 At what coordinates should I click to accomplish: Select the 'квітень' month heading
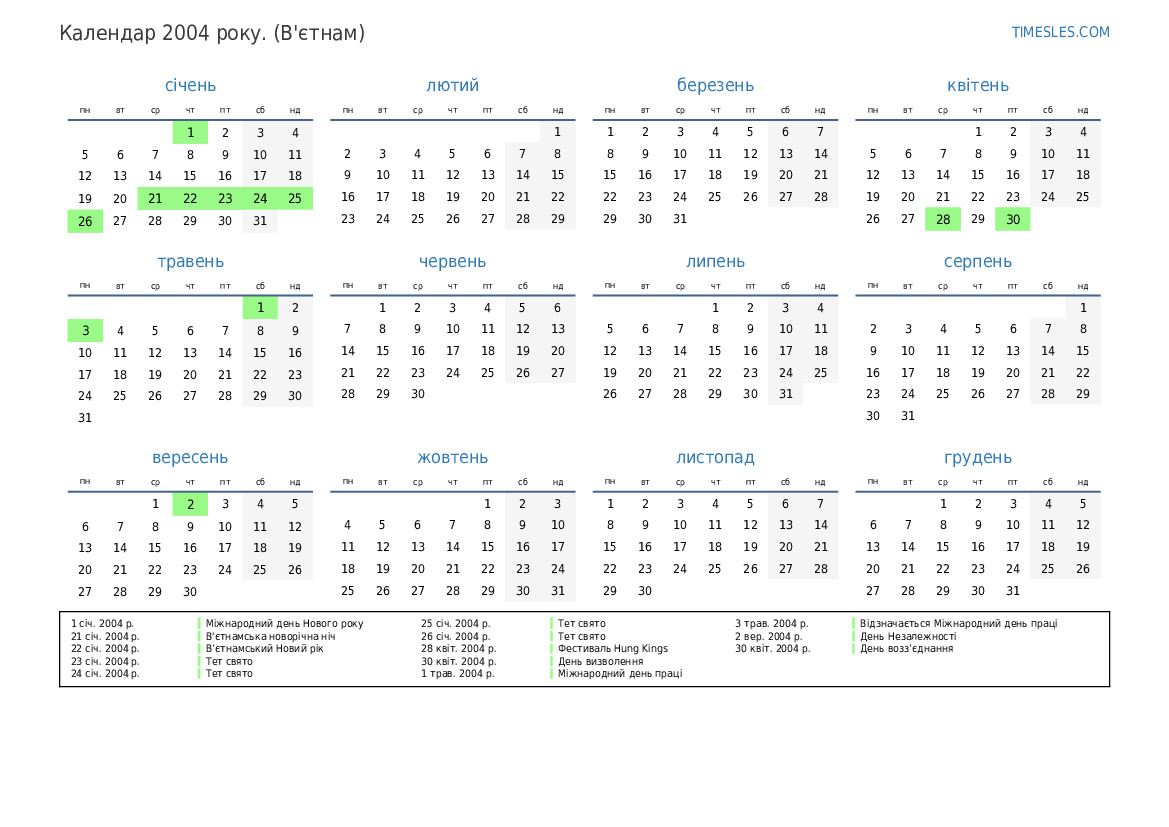pyautogui.click(x=977, y=85)
